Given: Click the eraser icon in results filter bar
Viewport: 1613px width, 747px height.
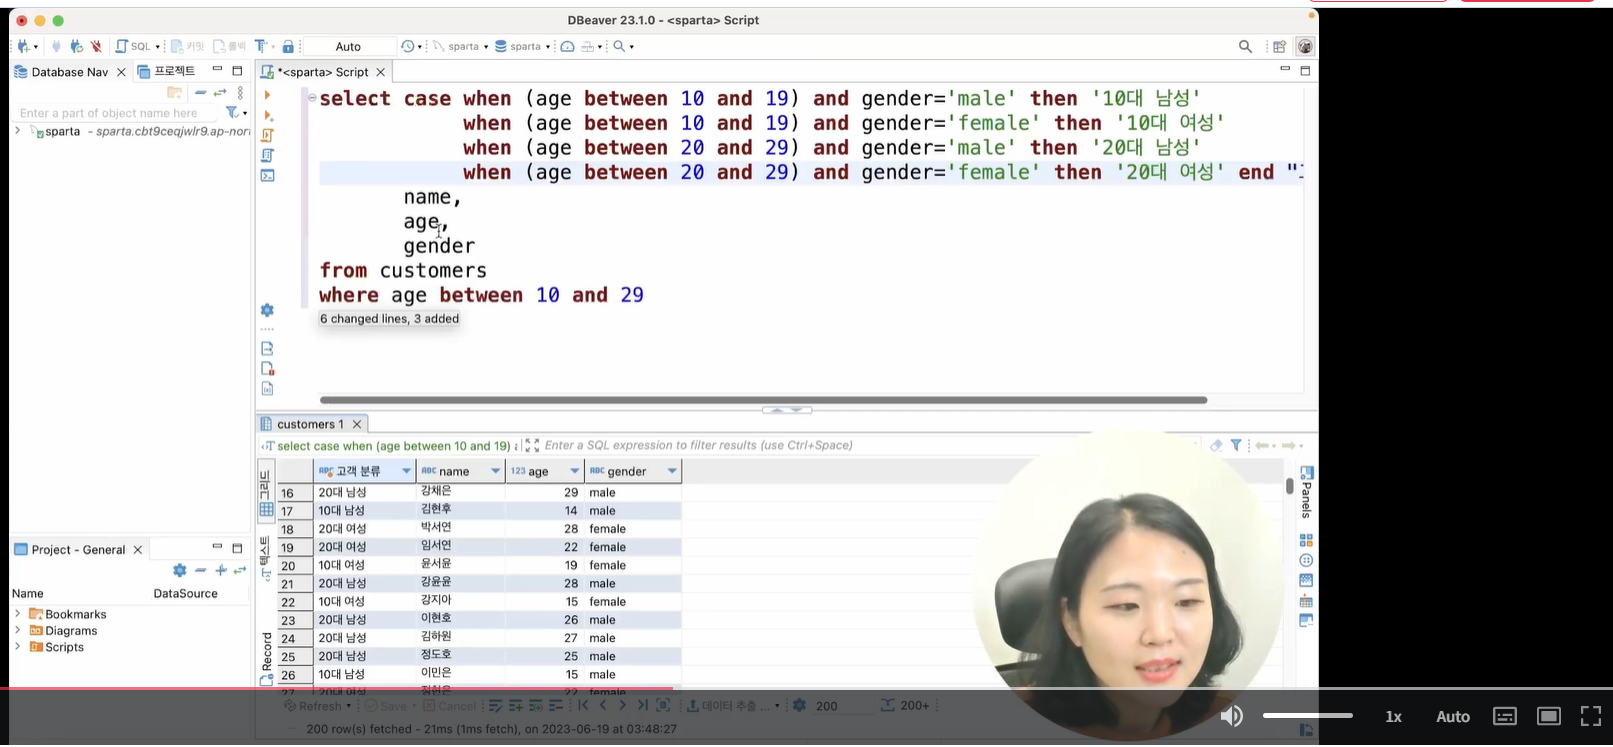Looking at the screenshot, I should 1216,445.
